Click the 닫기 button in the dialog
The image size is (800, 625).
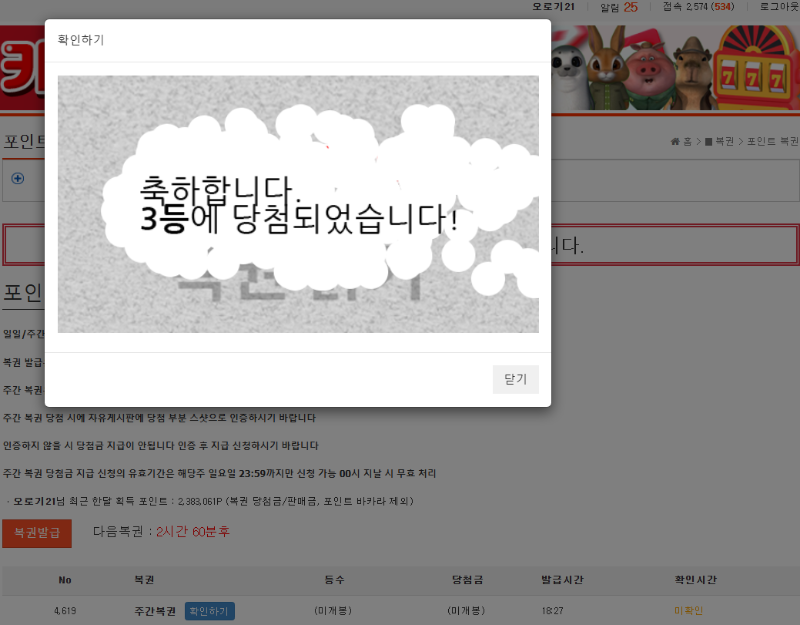pyautogui.click(x=515, y=380)
